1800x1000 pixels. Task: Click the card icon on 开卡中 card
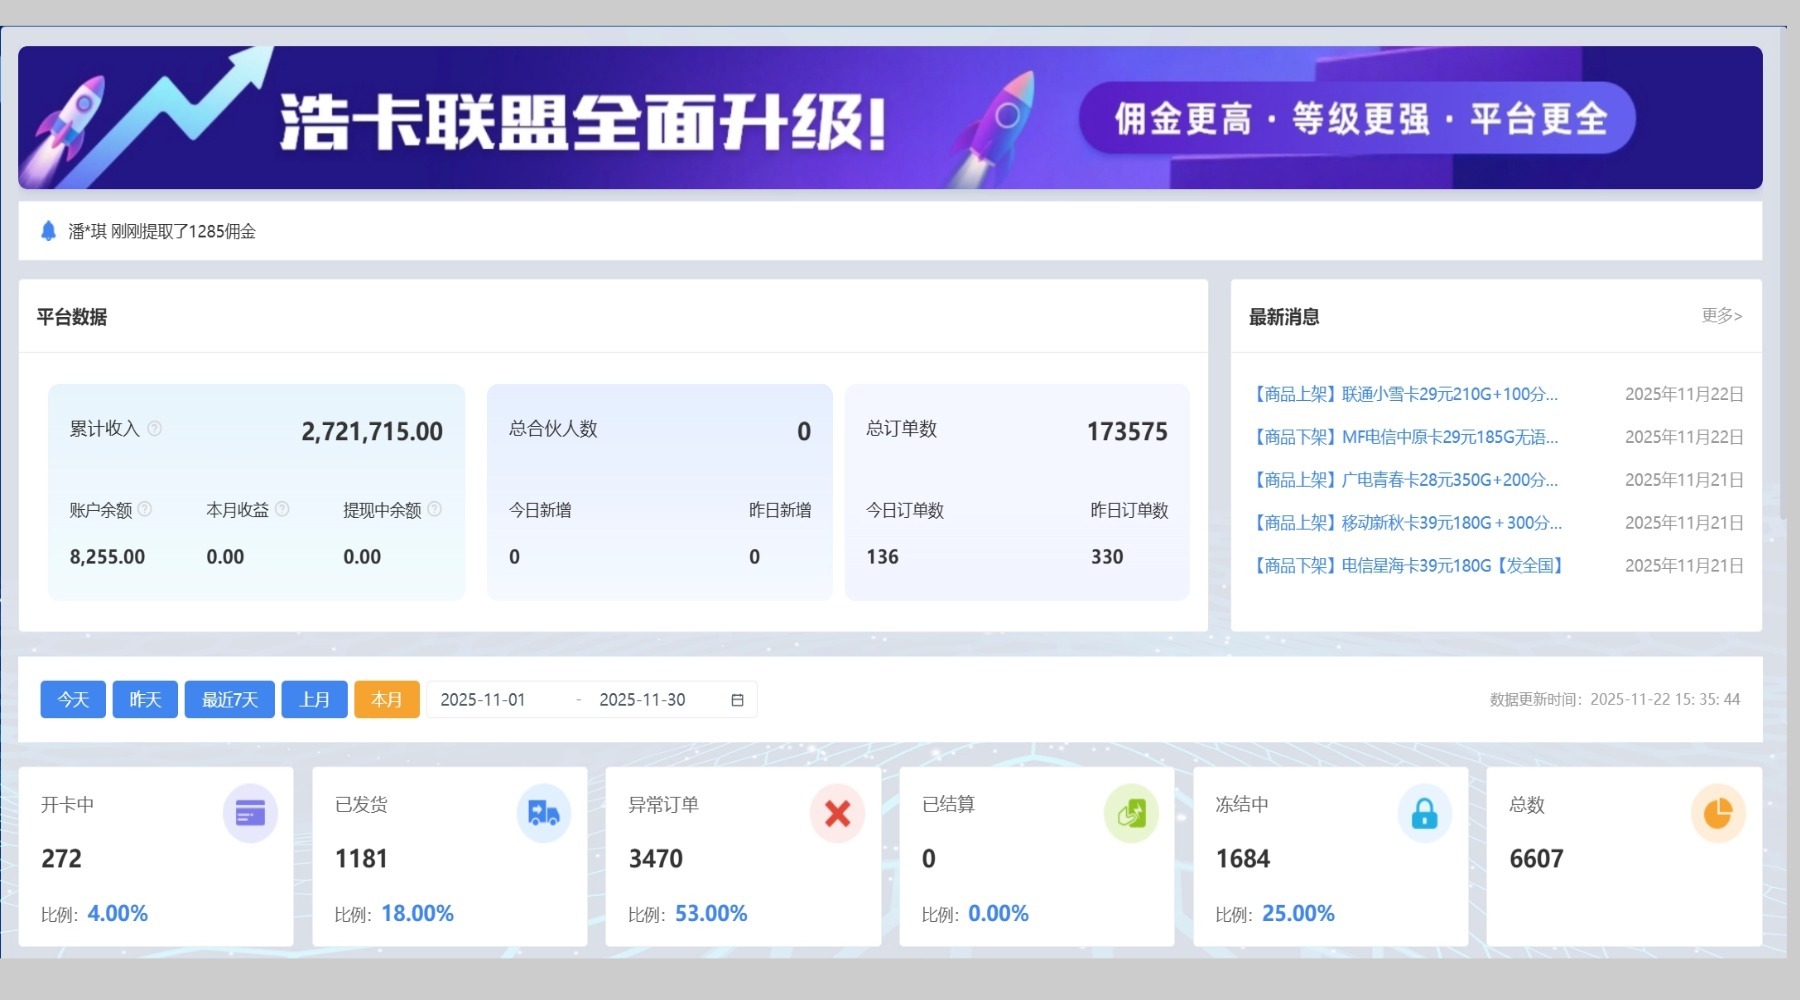pos(249,813)
